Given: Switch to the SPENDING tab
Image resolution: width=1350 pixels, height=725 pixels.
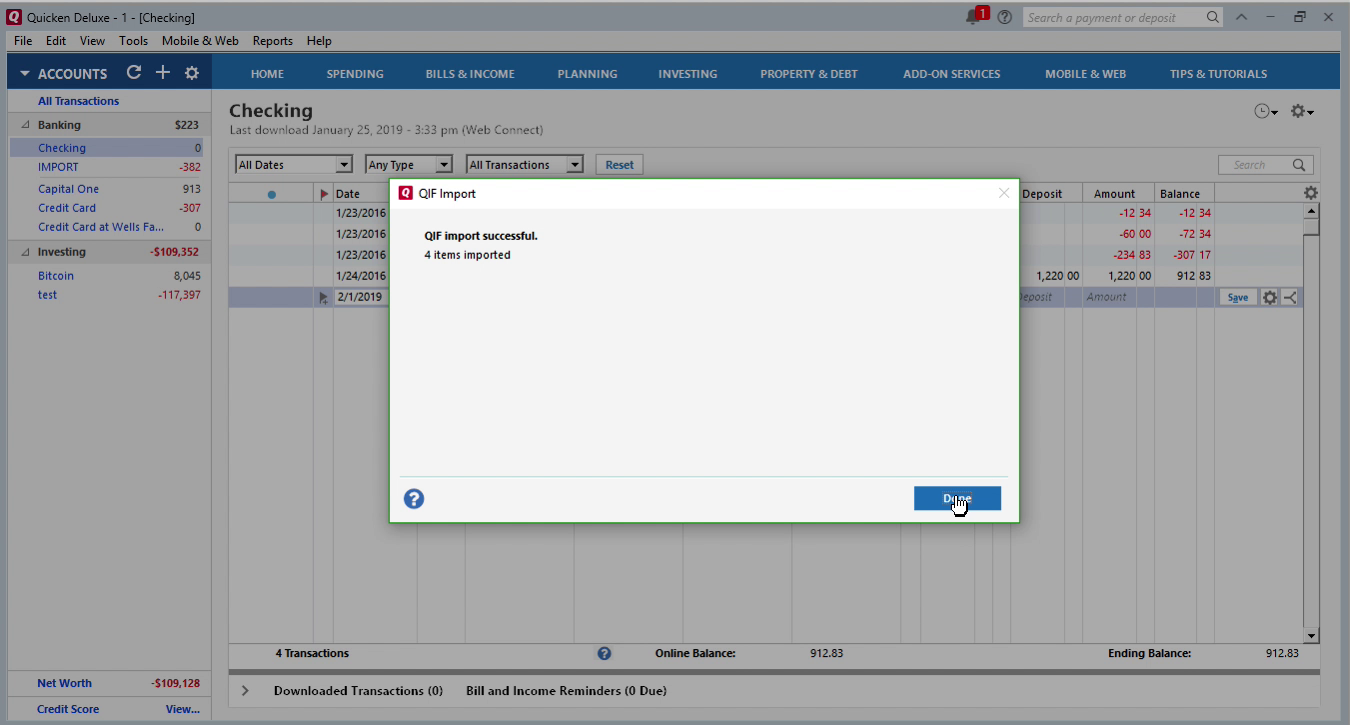Looking at the screenshot, I should pyautogui.click(x=355, y=74).
